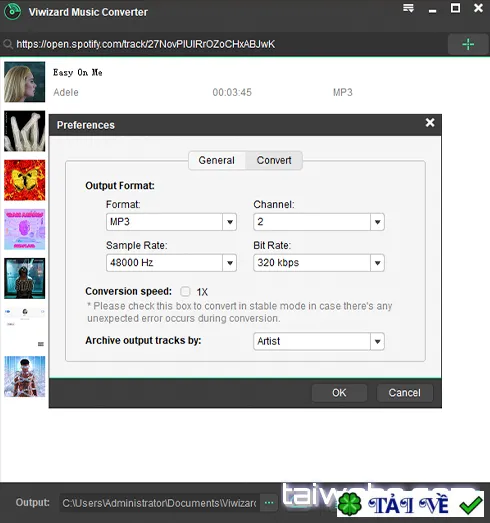The width and height of the screenshot is (490, 523).
Task: Select the red butterfly album thumbnail
Action: coord(24,180)
